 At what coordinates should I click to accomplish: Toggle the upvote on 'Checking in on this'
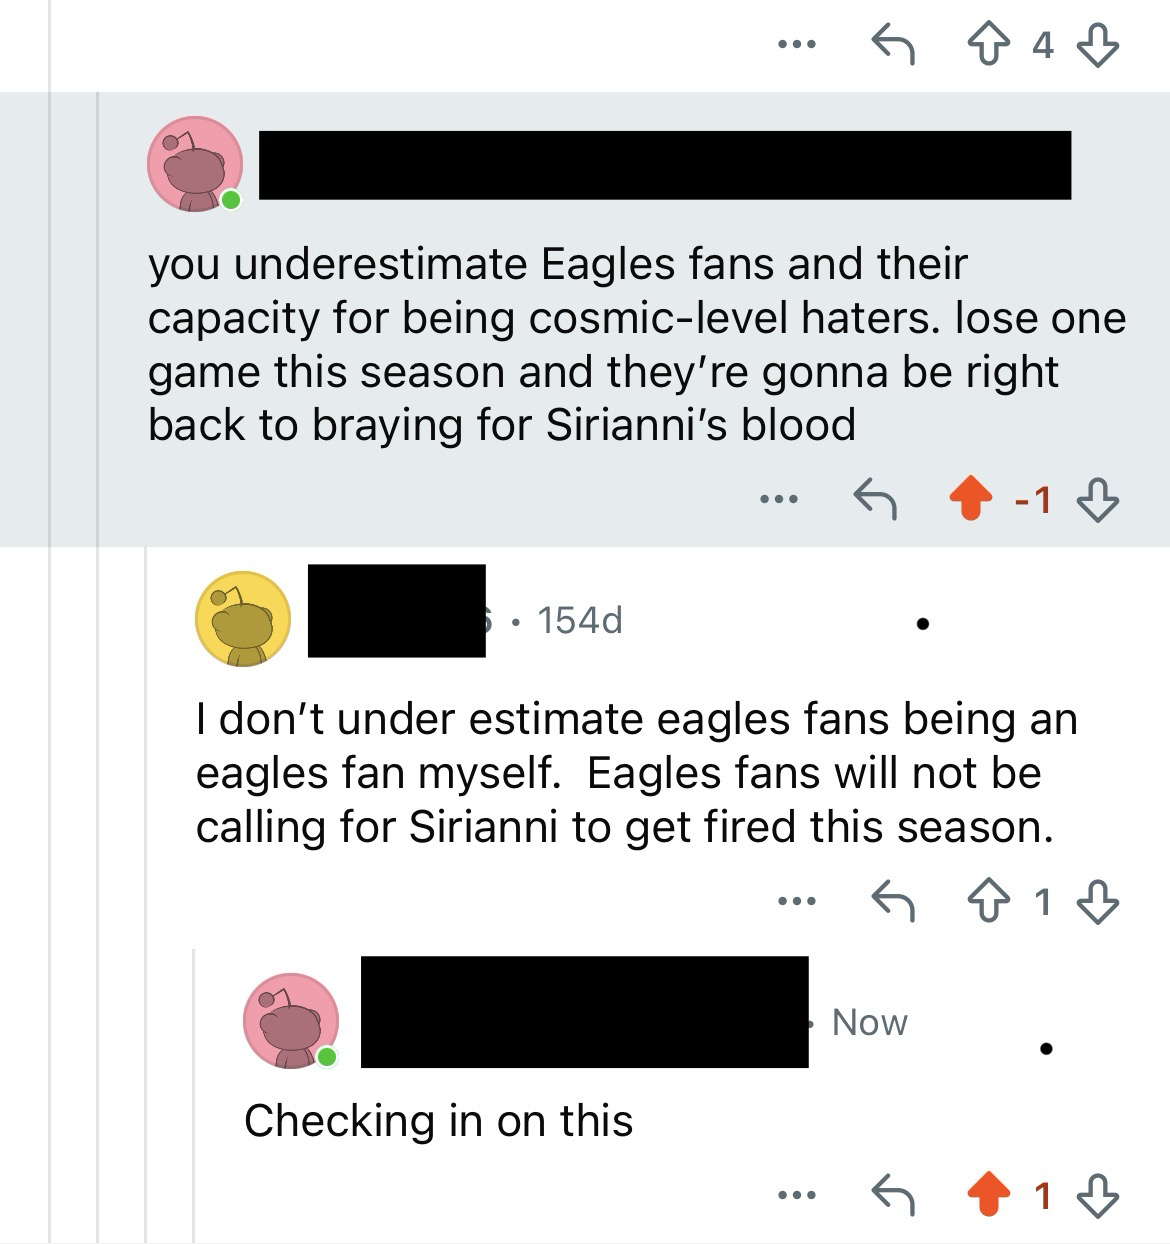tap(988, 1195)
